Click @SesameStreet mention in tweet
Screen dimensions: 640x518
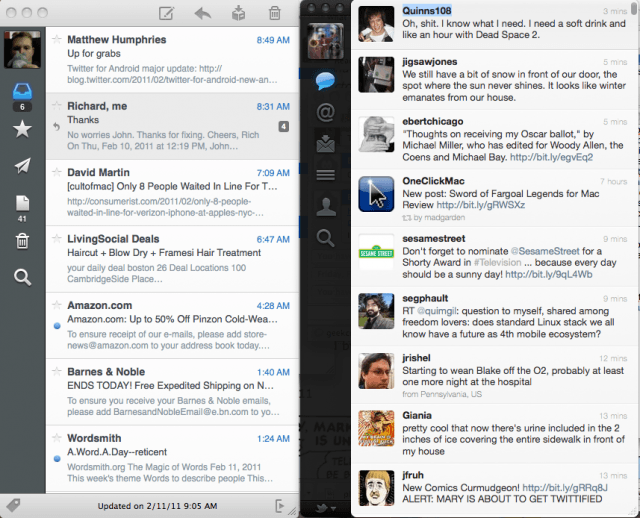(x=545, y=251)
